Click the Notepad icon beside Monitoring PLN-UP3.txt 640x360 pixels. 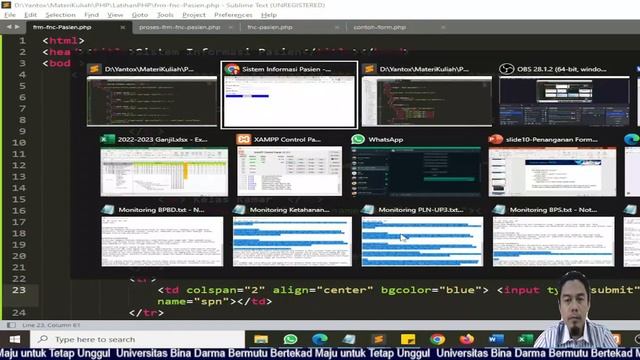click(368, 210)
